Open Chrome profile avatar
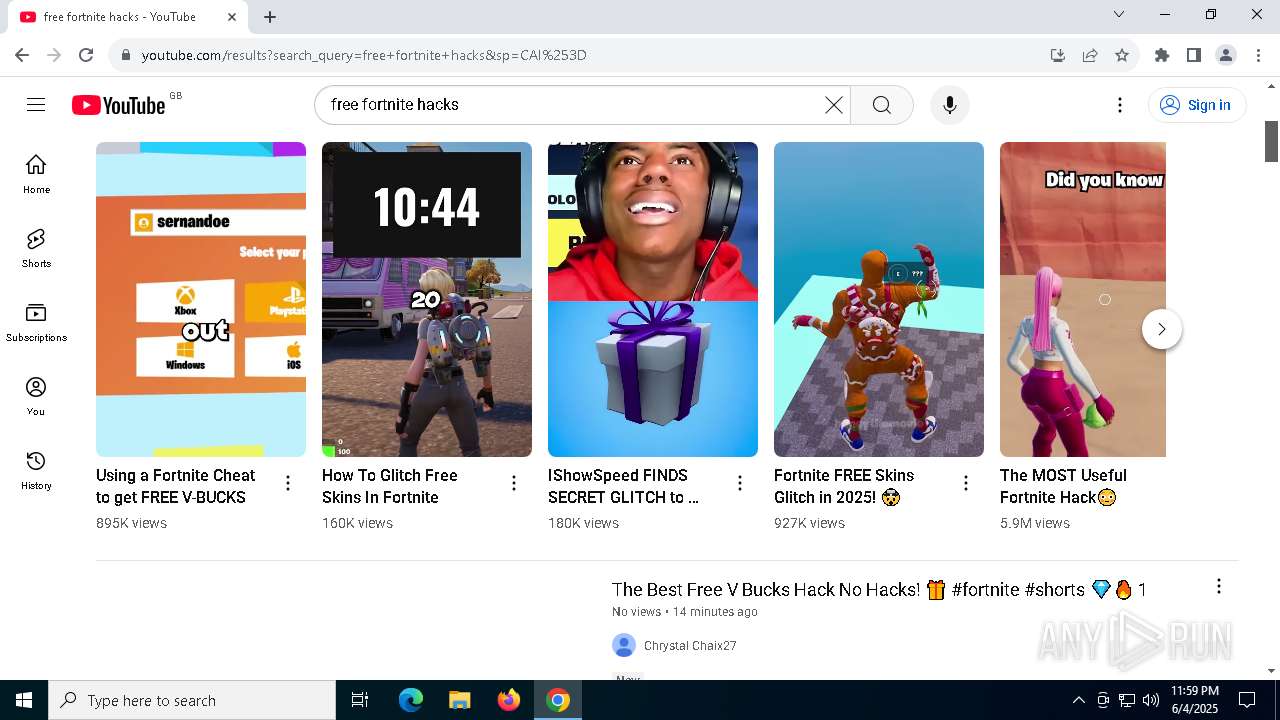Image resolution: width=1280 pixels, height=720 pixels. pos(1226,55)
